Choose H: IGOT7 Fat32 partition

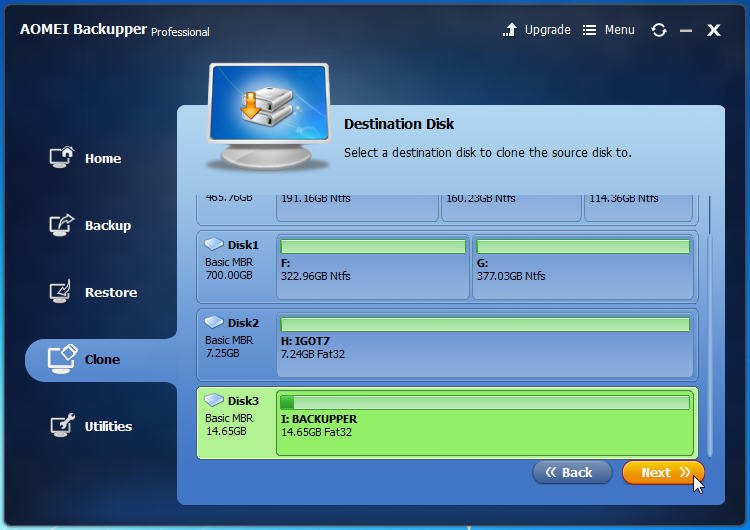485,345
